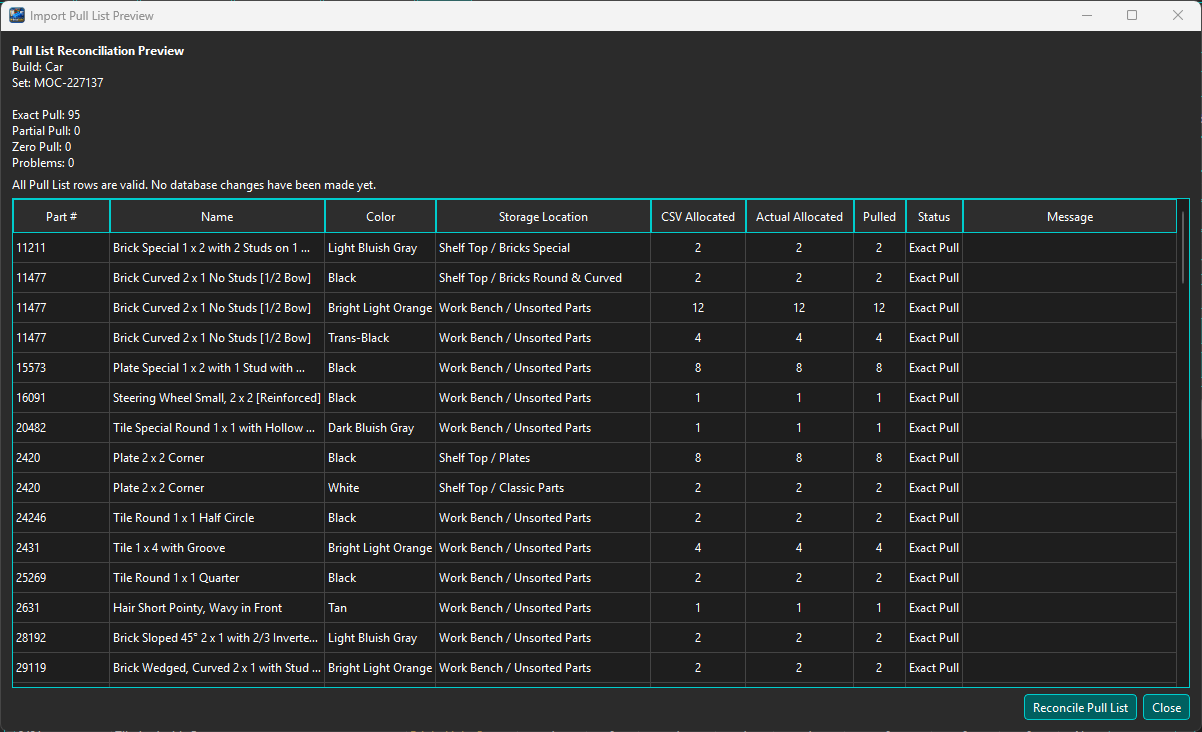
Task: Click the Color column header
Action: 381,217
